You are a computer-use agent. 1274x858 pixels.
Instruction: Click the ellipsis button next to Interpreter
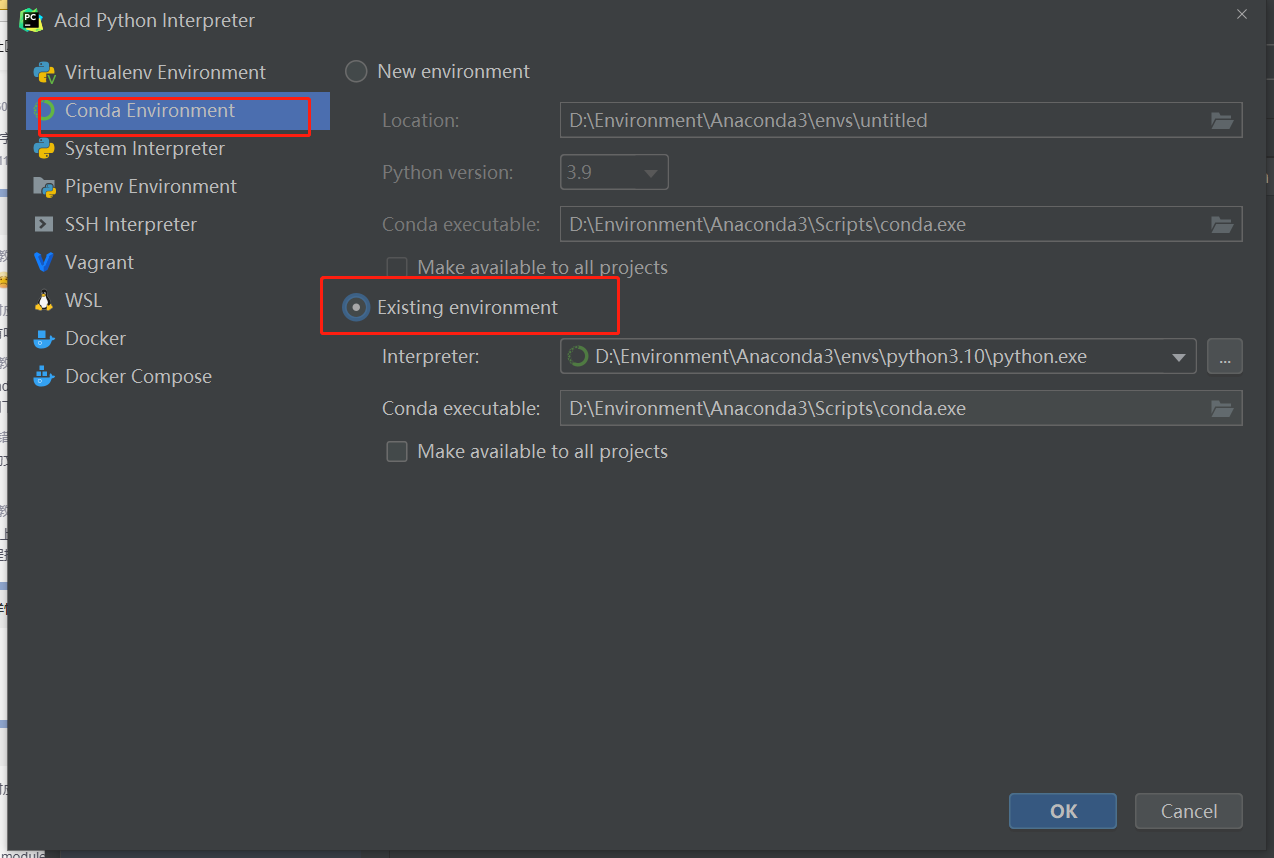[x=1224, y=356]
